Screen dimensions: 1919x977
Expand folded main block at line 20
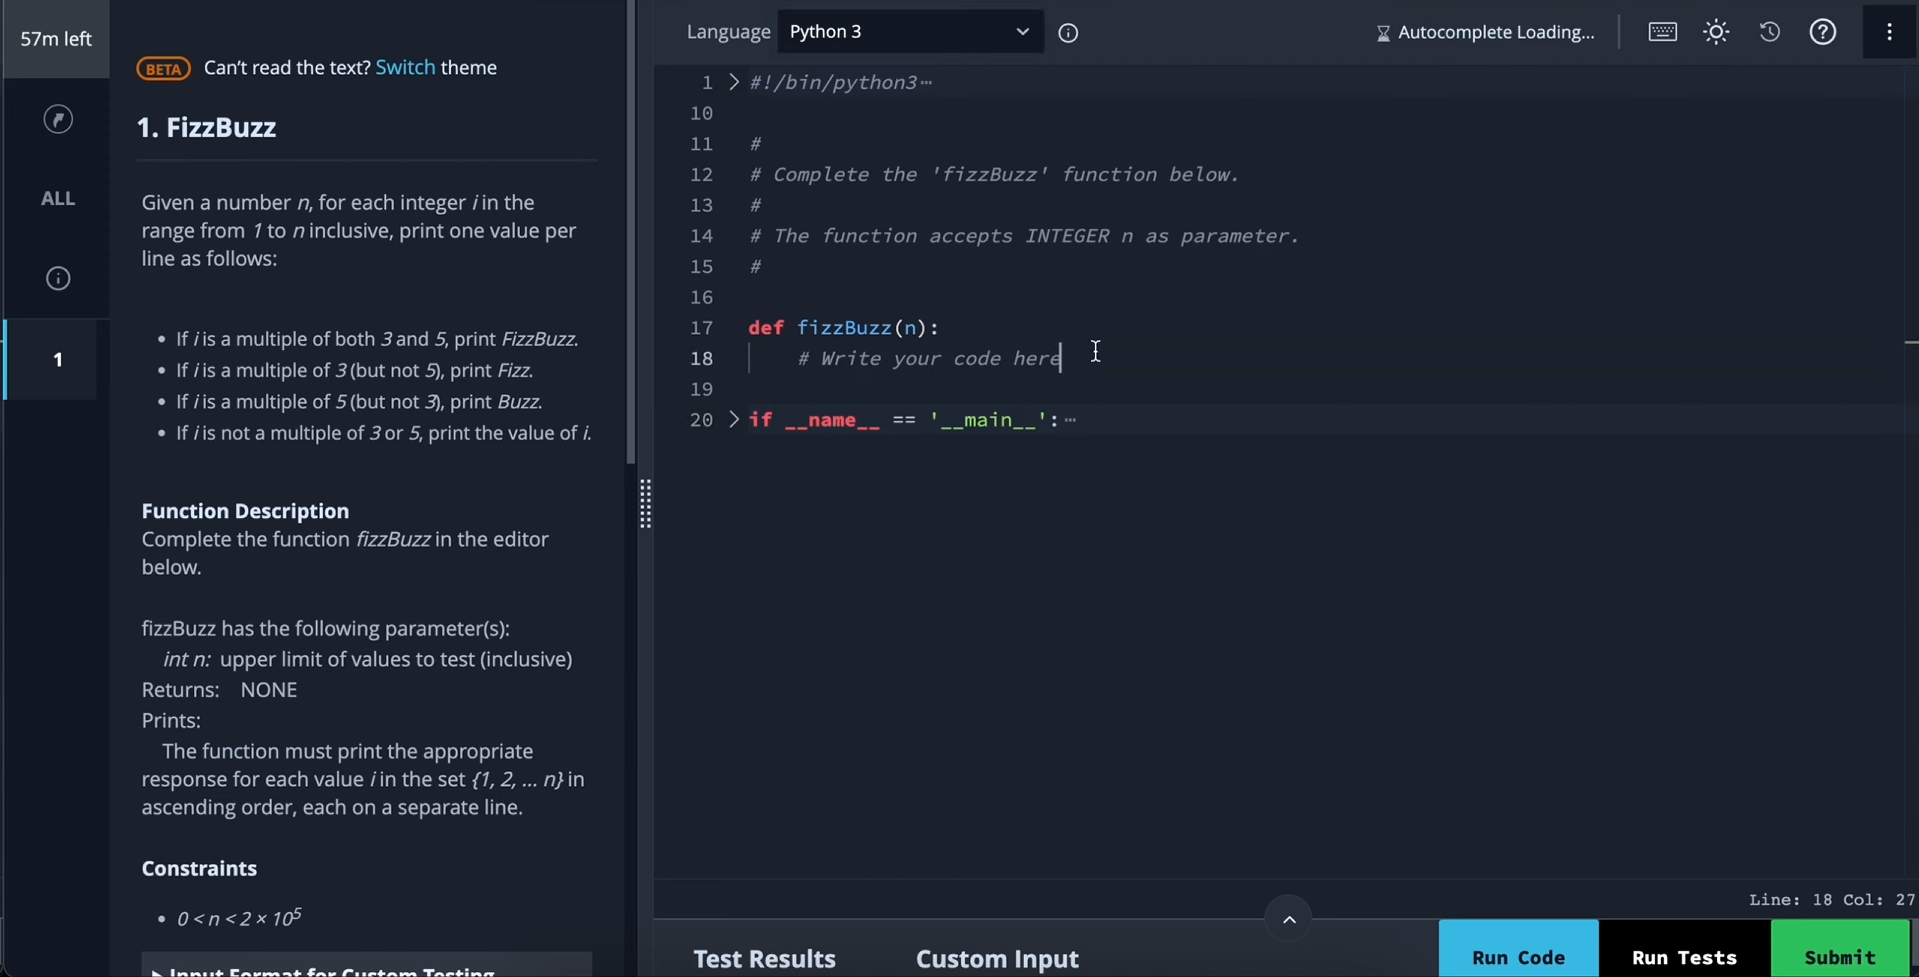[x=734, y=419]
